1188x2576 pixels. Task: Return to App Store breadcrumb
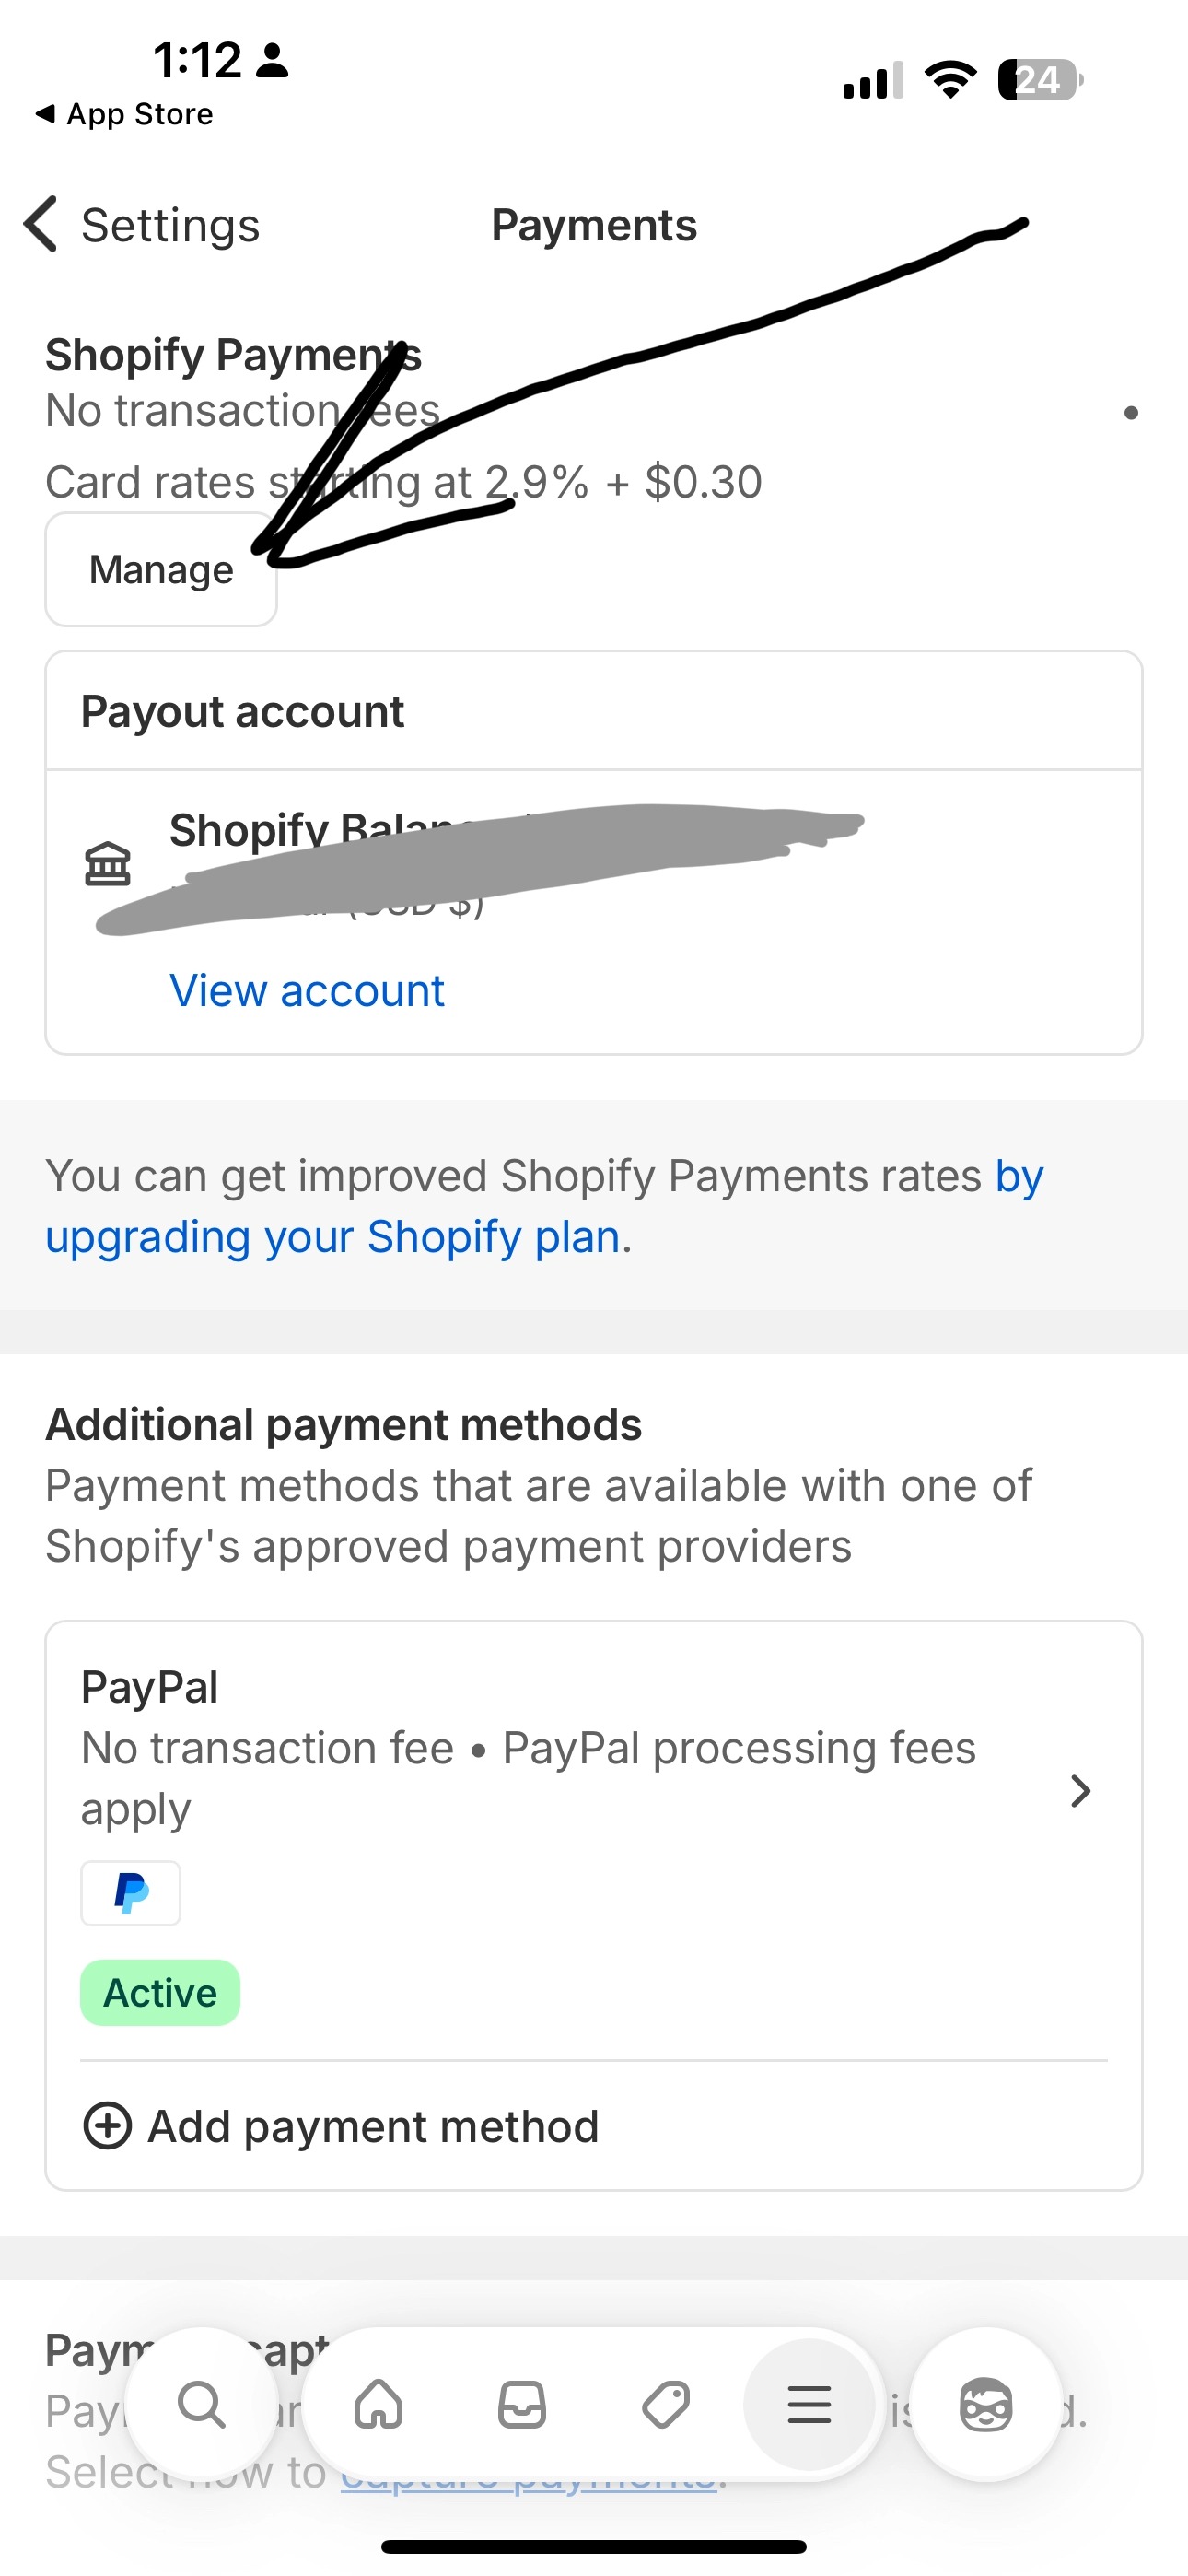tap(124, 114)
